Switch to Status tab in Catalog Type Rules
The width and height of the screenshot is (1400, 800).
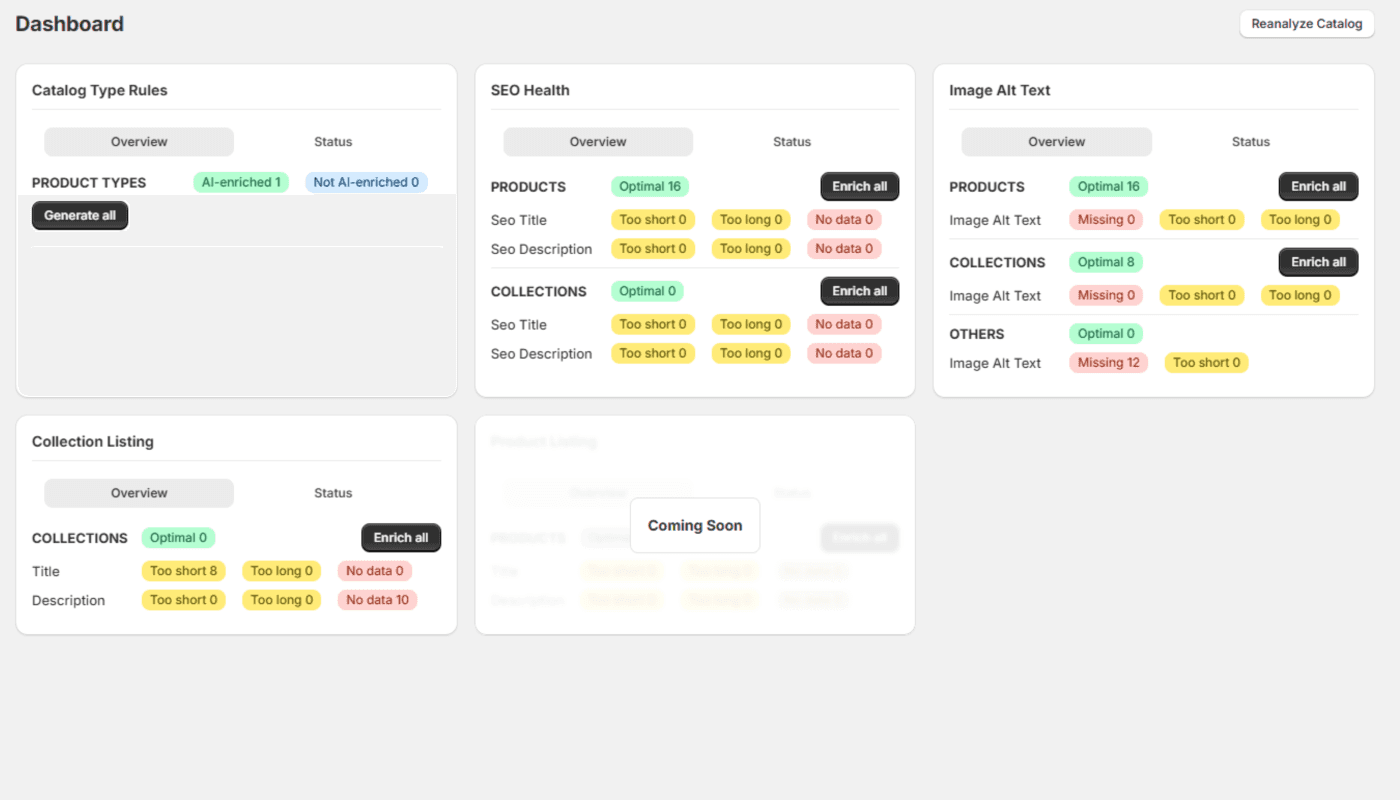[333, 142]
